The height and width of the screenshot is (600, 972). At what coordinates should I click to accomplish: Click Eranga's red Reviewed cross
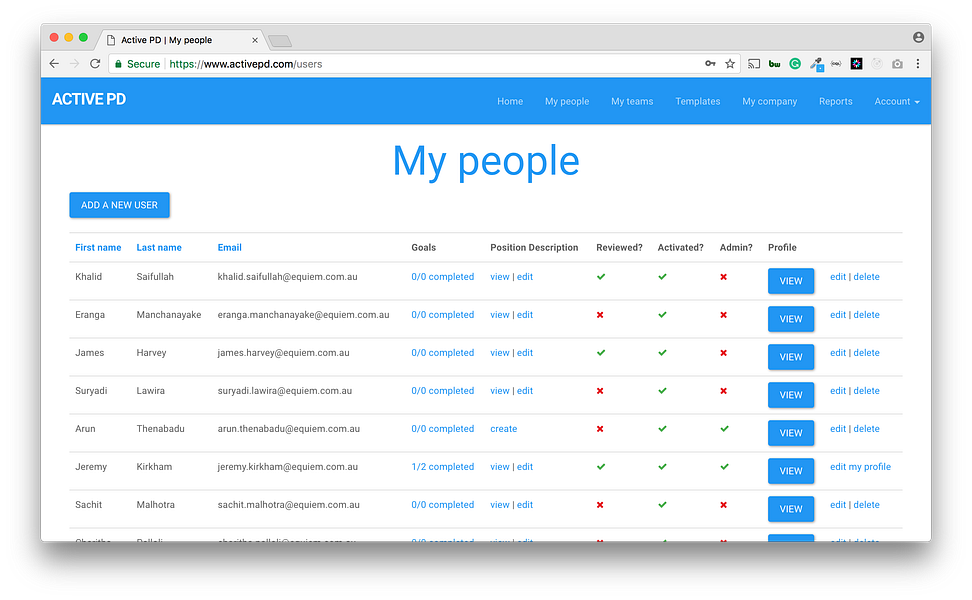600,315
